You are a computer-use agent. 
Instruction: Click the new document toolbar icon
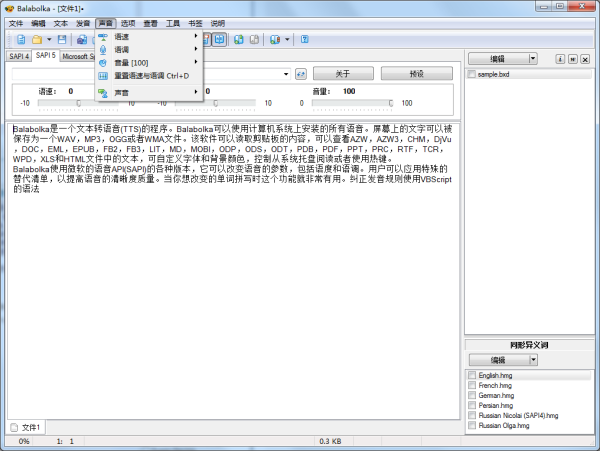(x=19, y=40)
